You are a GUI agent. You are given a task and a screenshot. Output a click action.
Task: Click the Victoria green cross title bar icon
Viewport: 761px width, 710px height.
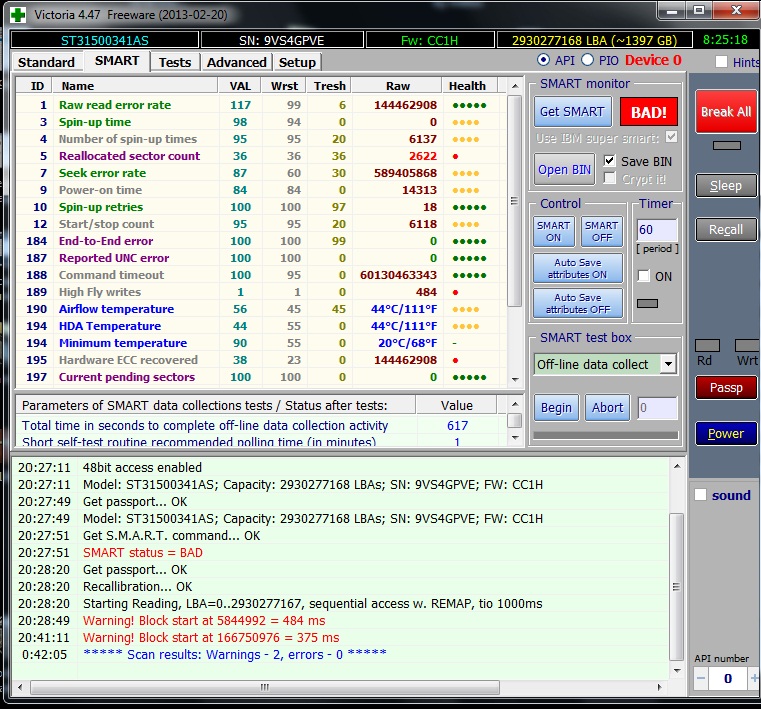[18, 13]
